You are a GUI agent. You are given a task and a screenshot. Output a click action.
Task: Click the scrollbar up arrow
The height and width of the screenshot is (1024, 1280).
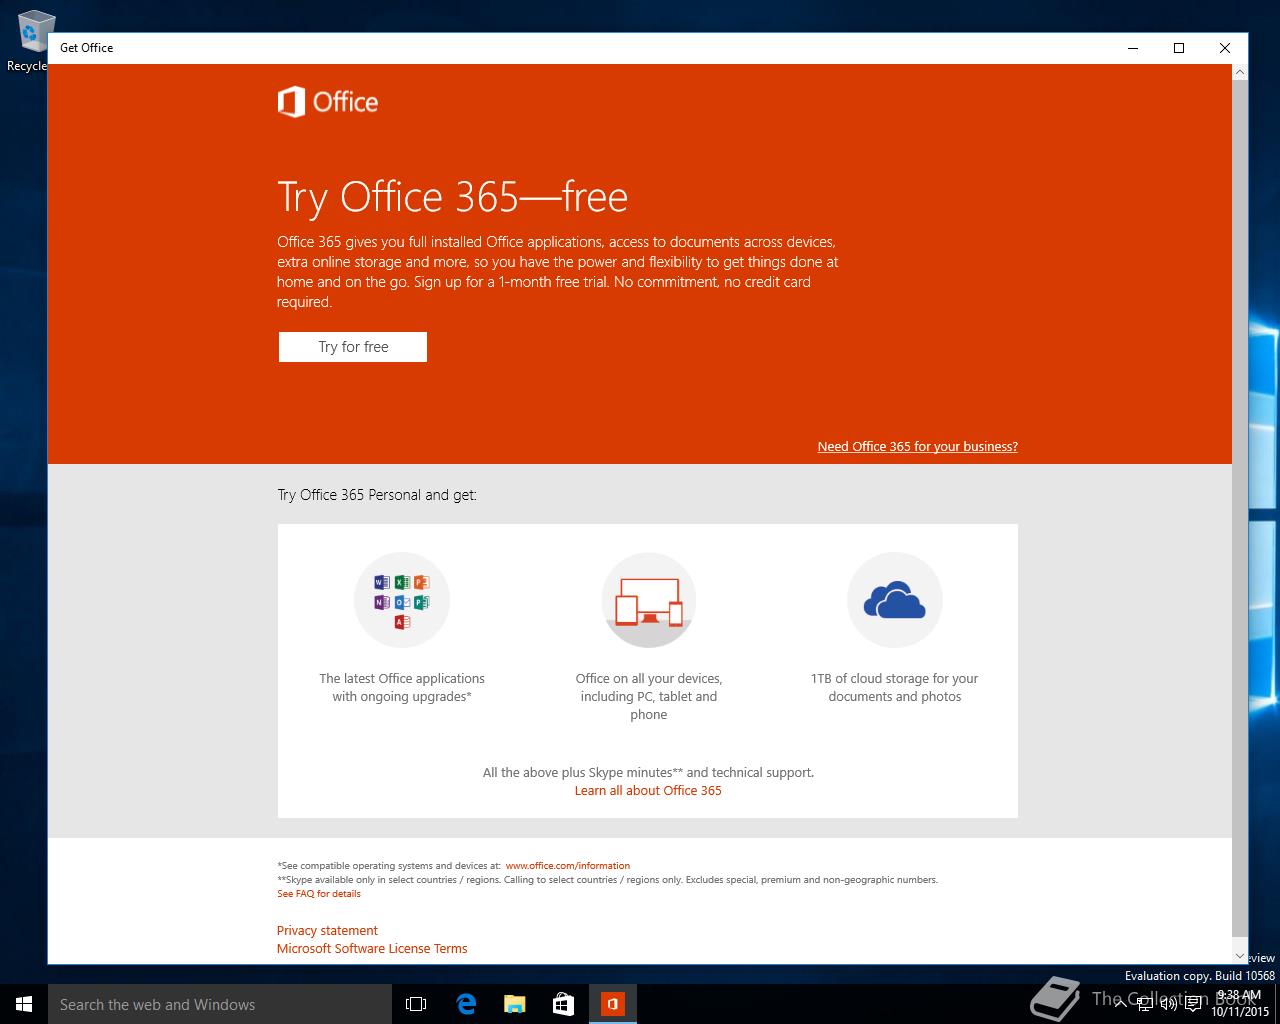1240,72
